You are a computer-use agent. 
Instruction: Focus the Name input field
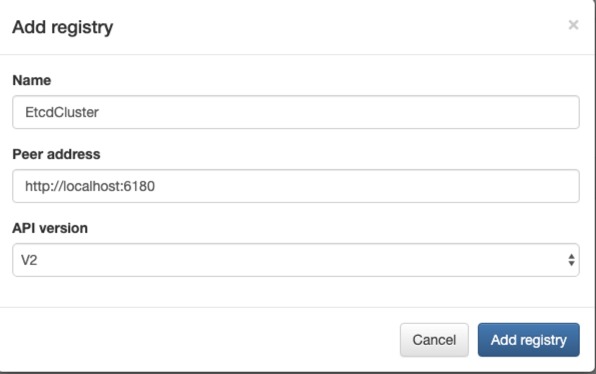click(x=296, y=112)
